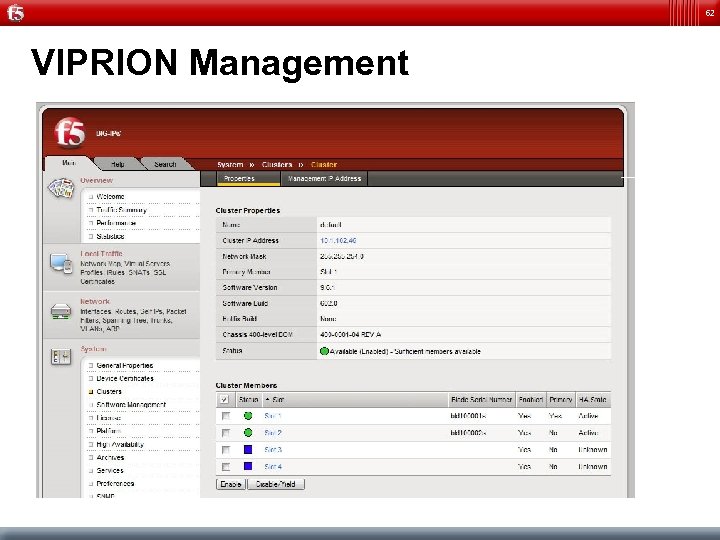
Task: Click the F5 logo in the BIG-IP header
Action: point(69,133)
